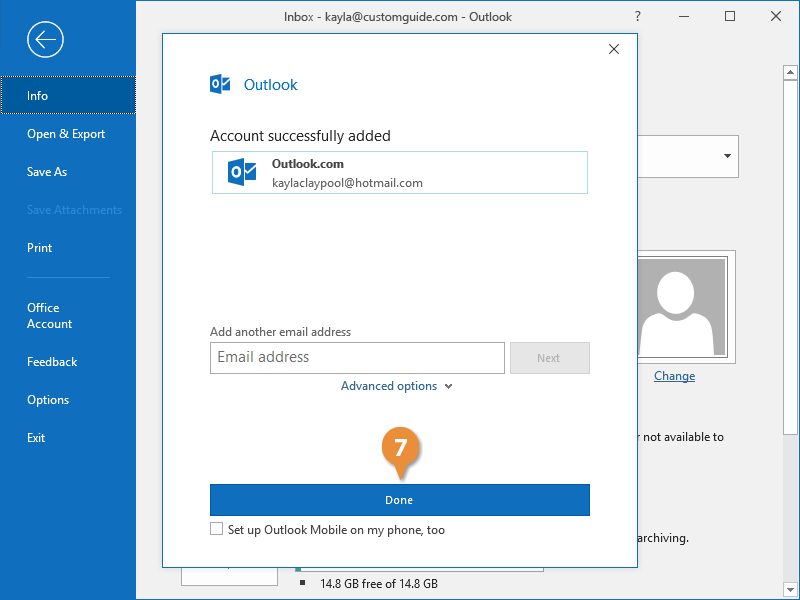The height and width of the screenshot is (600, 800).
Task: Select Info in the sidebar
Action: [68, 95]
